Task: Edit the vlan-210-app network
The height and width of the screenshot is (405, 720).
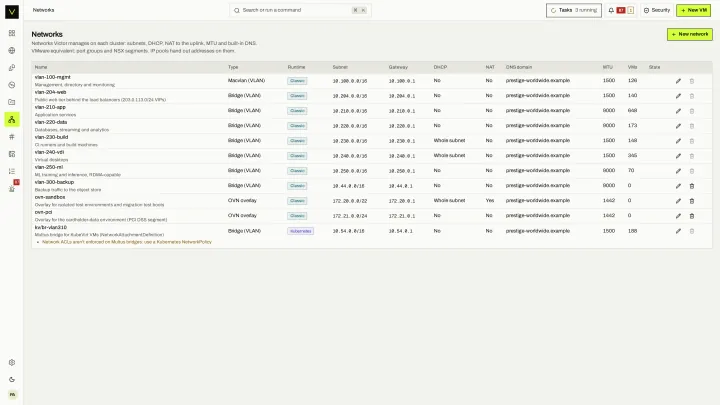Action: (x=678, y=111)
